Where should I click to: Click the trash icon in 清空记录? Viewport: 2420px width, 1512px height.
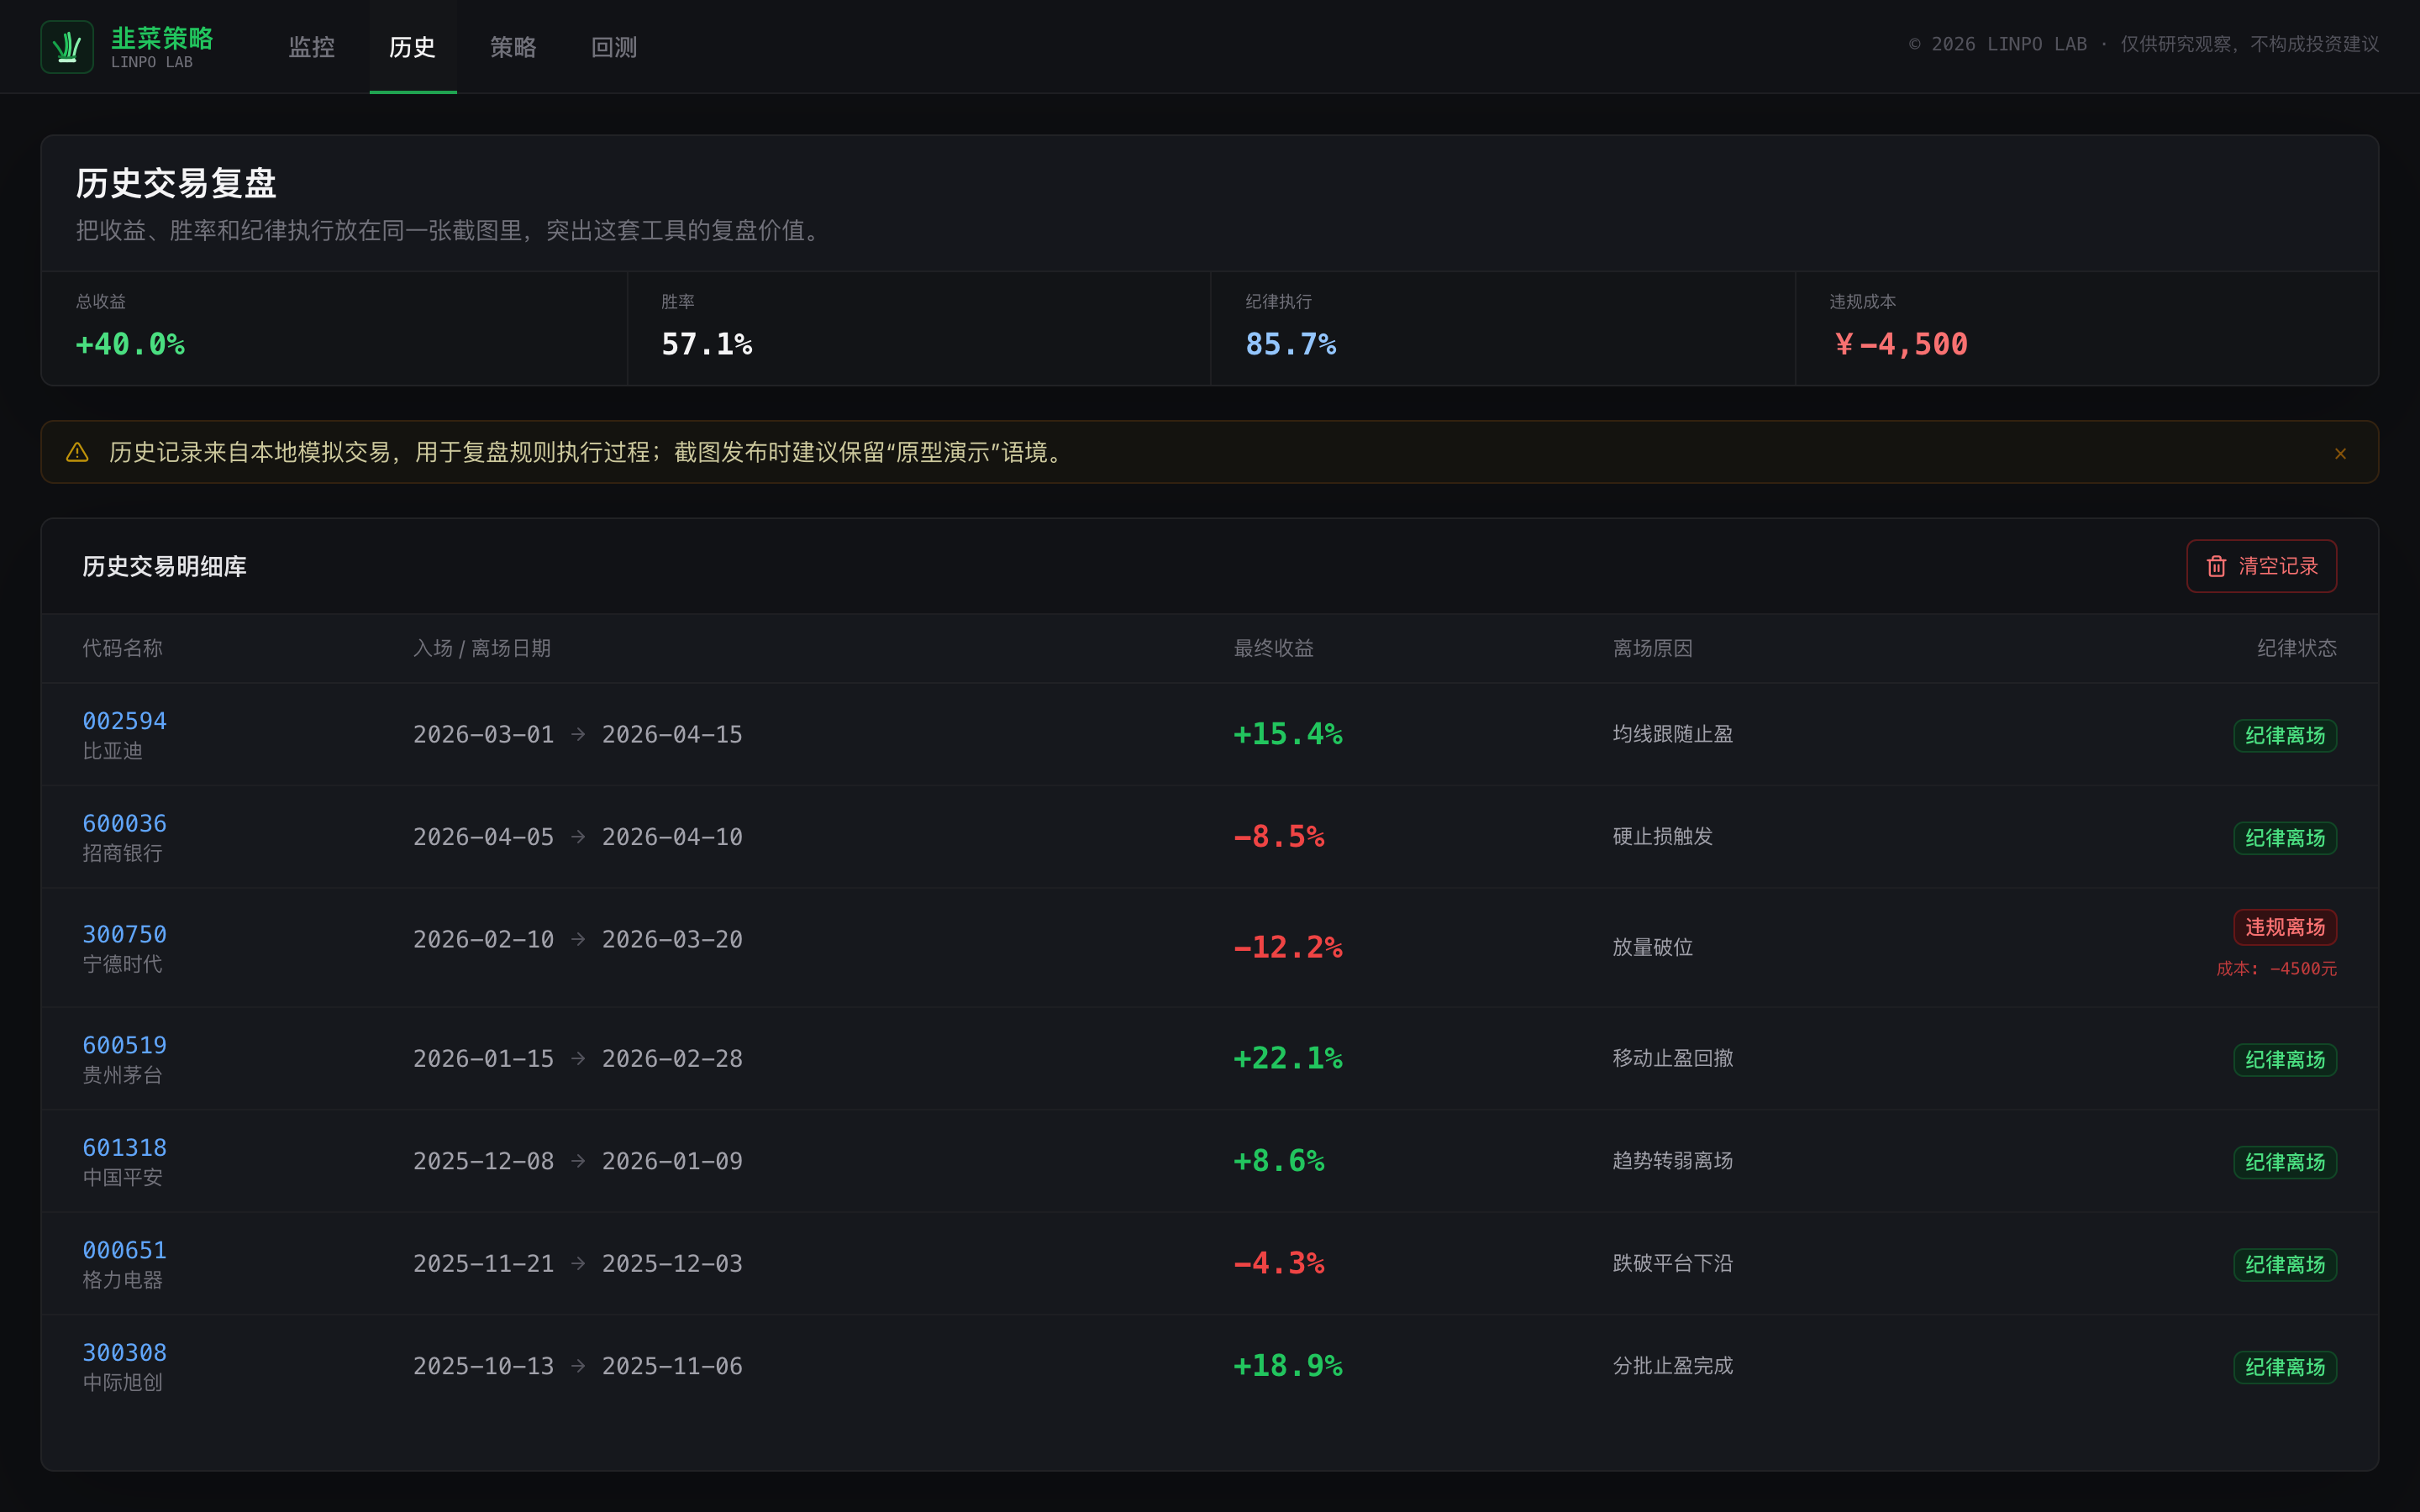pos(2216,566)
